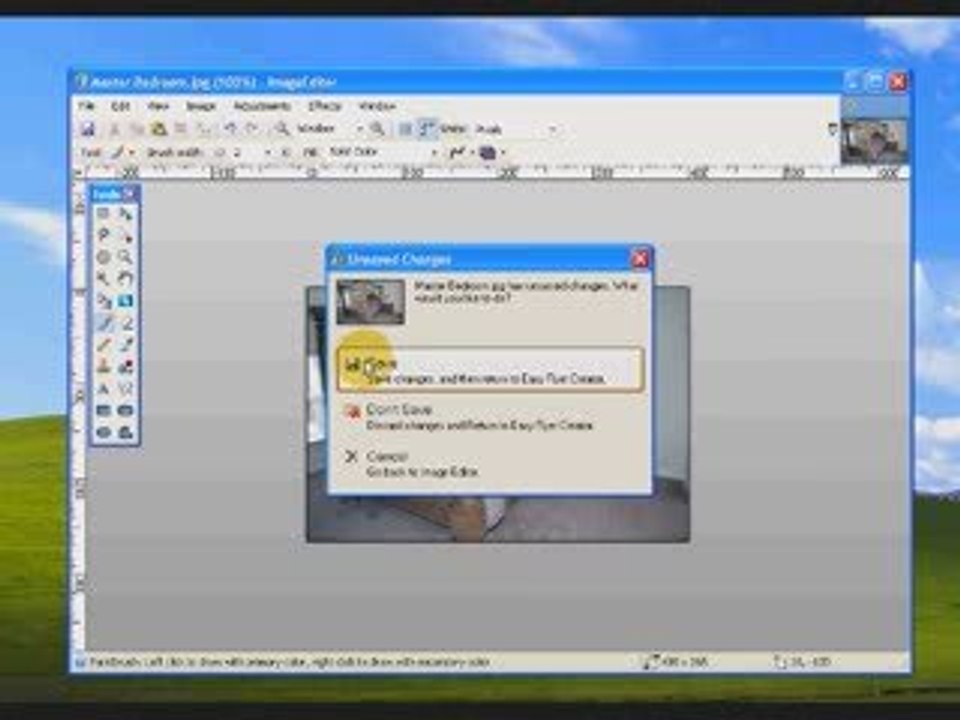960x720 pixels.
Task: Click Don't Save in the dialog
Action: [490, 416]
